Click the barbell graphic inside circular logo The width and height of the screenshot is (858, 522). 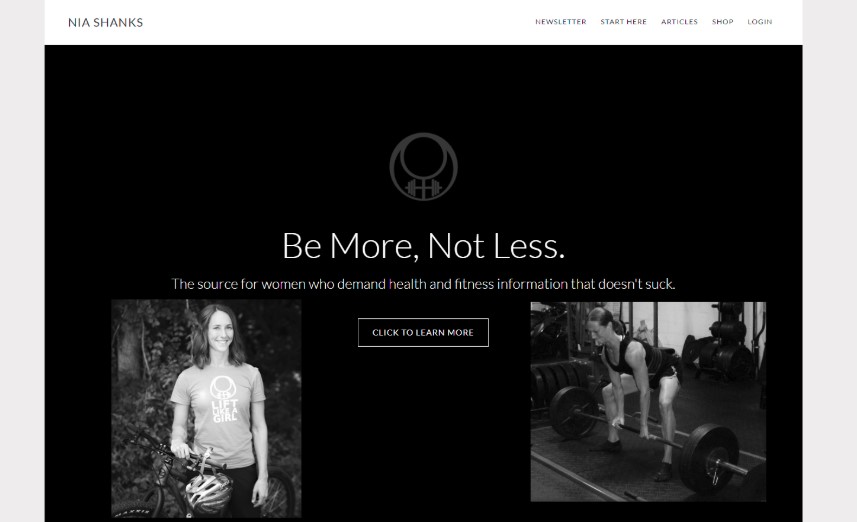424,189
